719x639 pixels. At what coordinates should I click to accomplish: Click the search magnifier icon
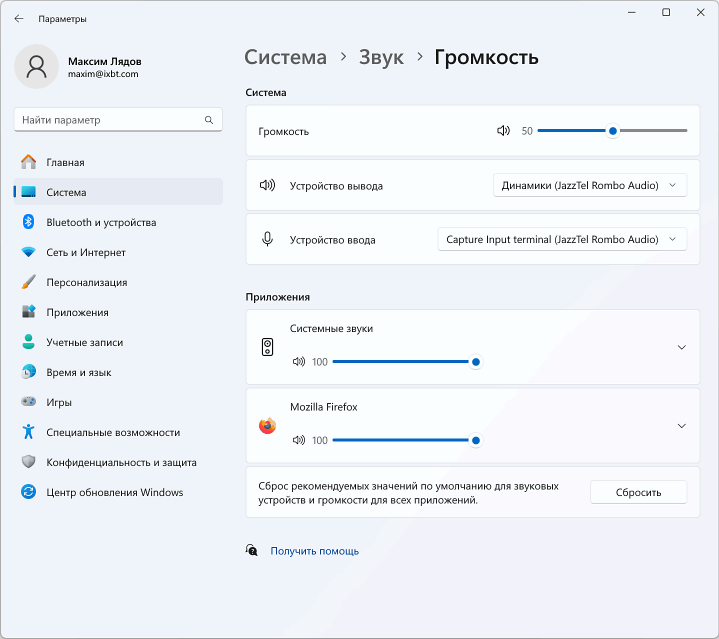(x=209, y=120)
